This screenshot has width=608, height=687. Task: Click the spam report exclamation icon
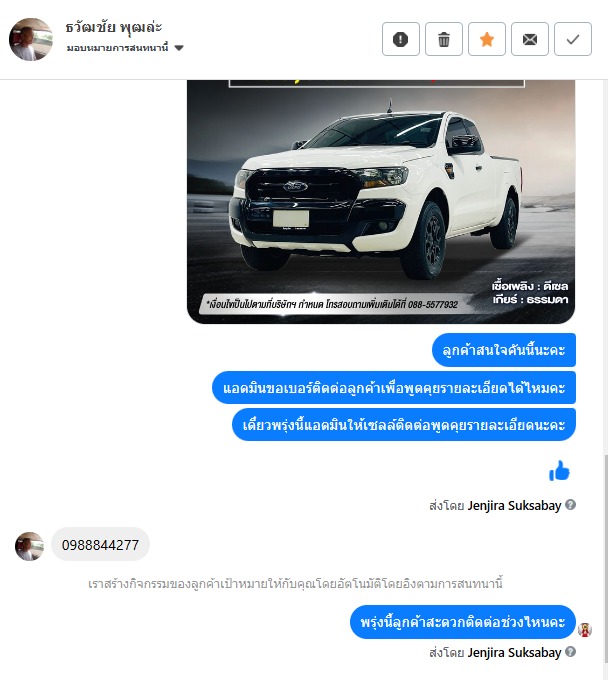400,39
